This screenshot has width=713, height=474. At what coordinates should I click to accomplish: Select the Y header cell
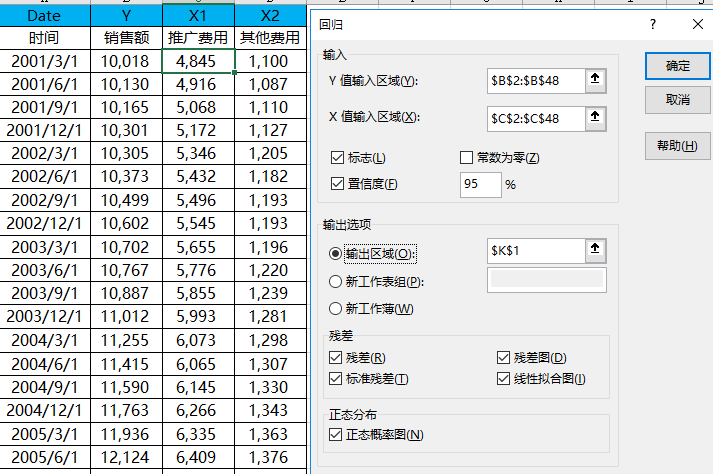(x=126, y=15)
